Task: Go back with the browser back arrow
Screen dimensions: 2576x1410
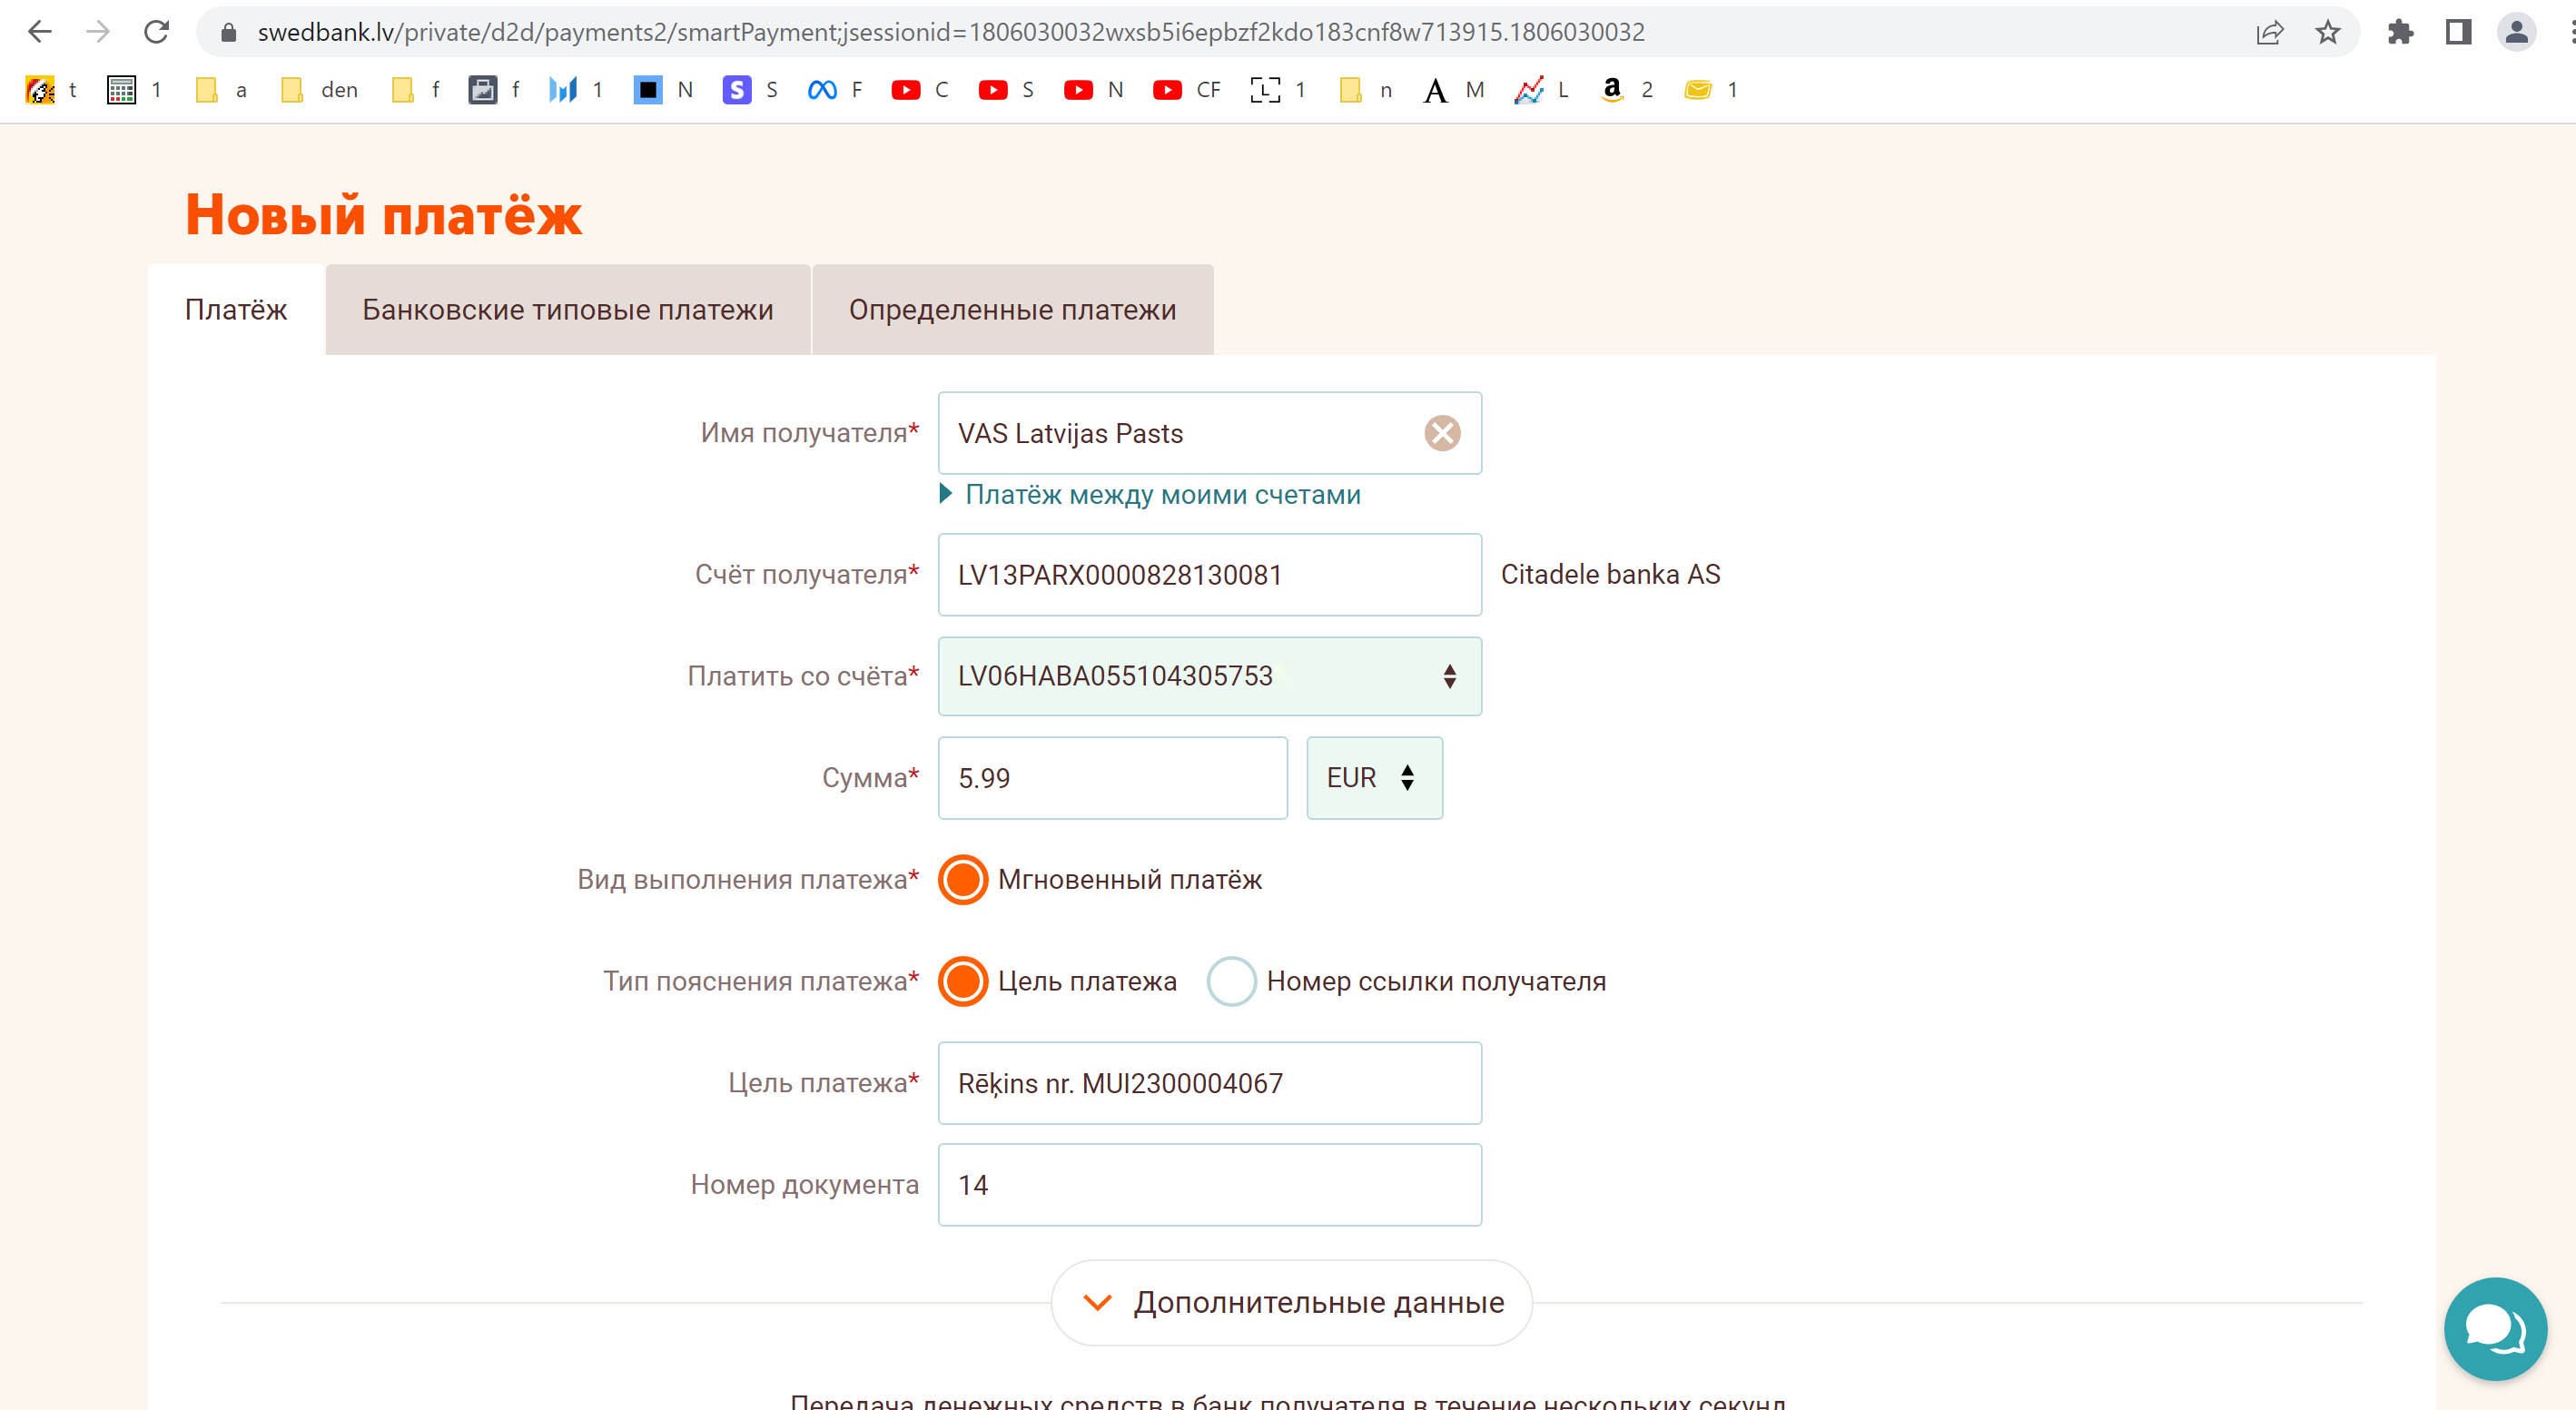Action: coord(40,32)
